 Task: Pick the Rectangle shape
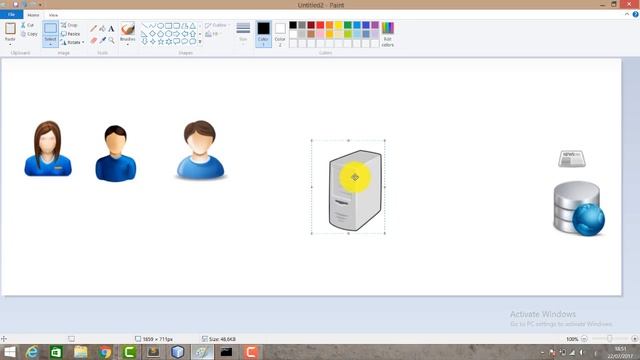click(168, 26)
